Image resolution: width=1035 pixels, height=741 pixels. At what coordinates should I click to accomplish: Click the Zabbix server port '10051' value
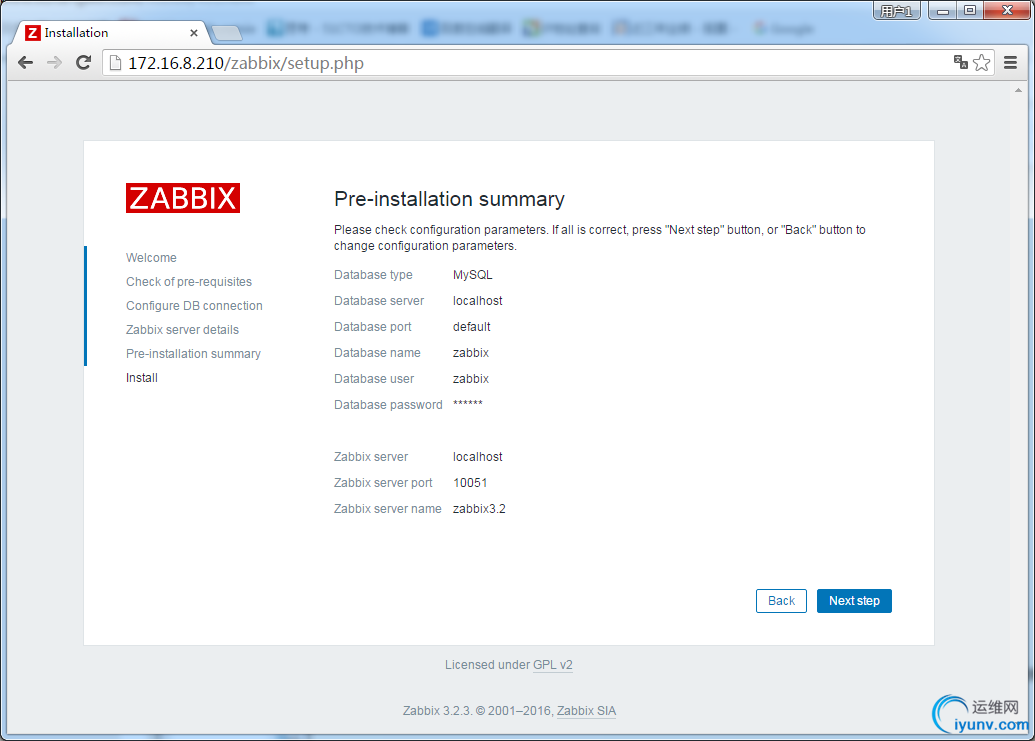pyautogui.click(x=470, y=483)
